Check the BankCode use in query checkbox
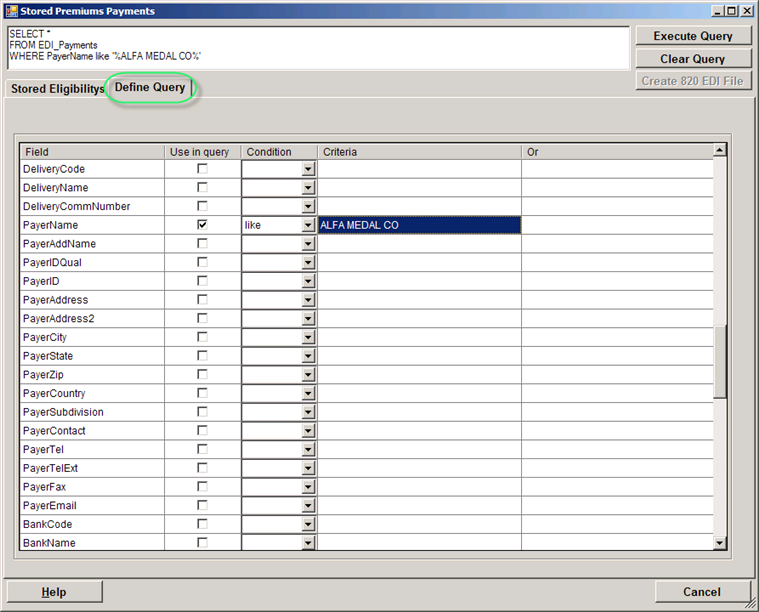 click(x=203, y=524)
